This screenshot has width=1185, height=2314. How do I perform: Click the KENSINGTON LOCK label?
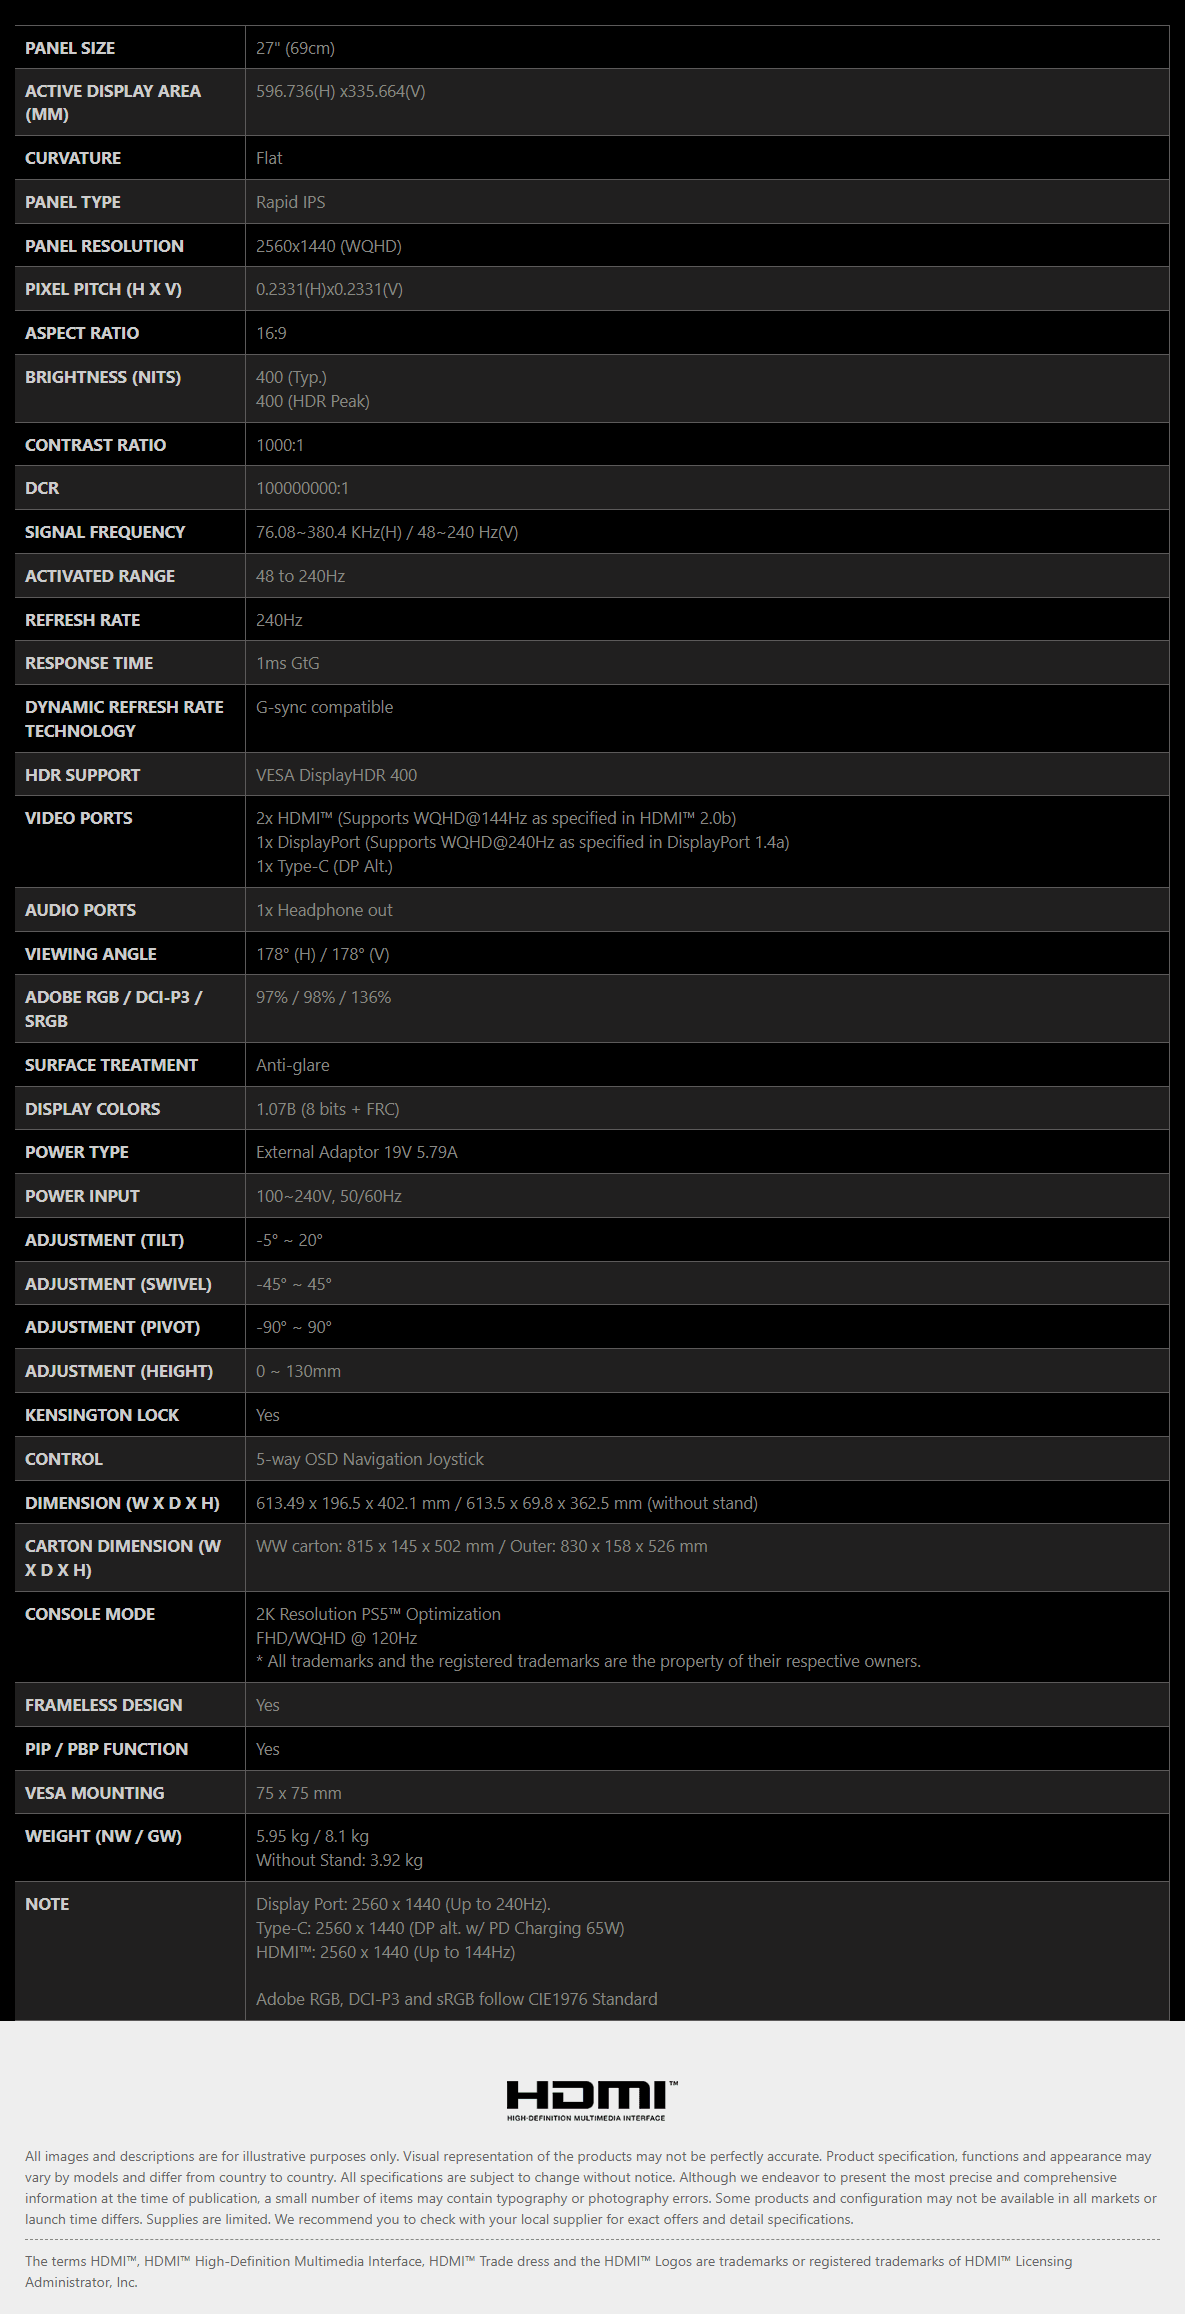tap(102, 1415)
